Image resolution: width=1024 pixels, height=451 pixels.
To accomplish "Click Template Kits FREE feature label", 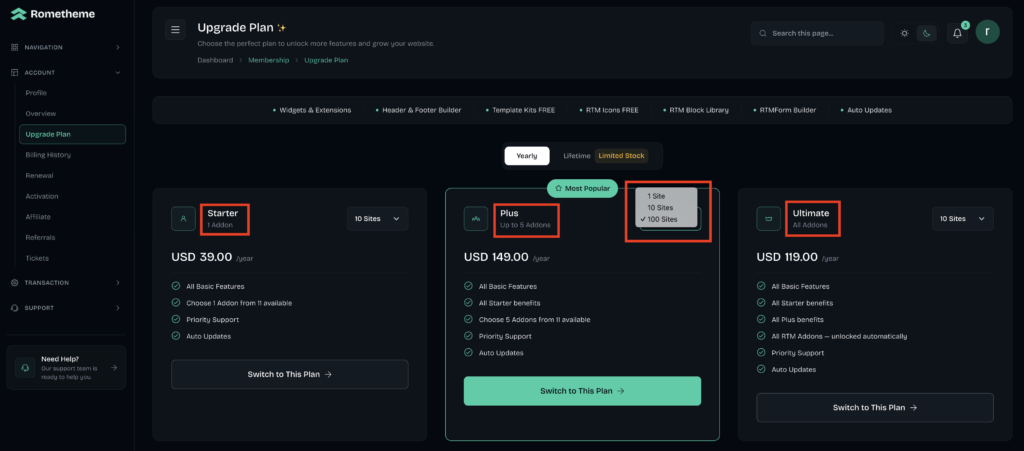I will [524, 110].
